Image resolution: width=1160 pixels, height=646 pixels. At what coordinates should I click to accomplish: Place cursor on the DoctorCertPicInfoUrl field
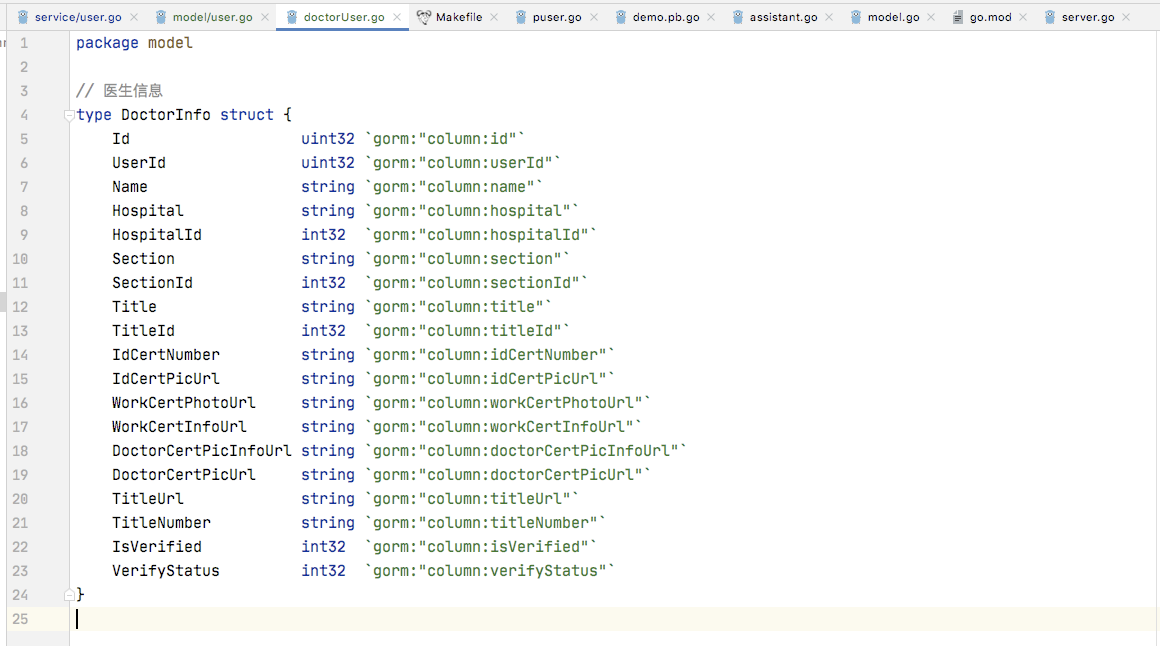tap(201, 451)
